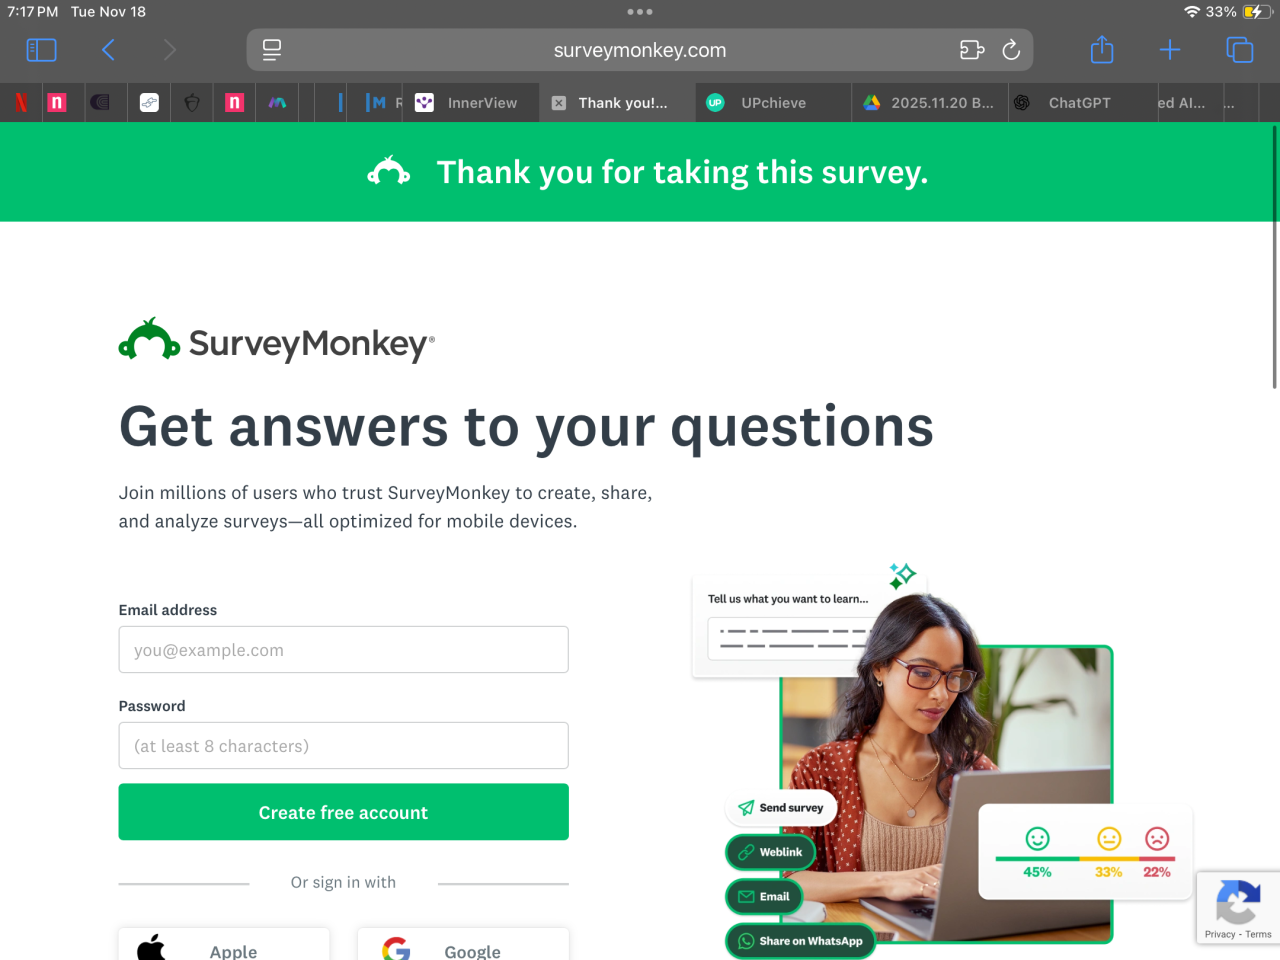Open the Safari sidebar panel

[x=41, y=50]
